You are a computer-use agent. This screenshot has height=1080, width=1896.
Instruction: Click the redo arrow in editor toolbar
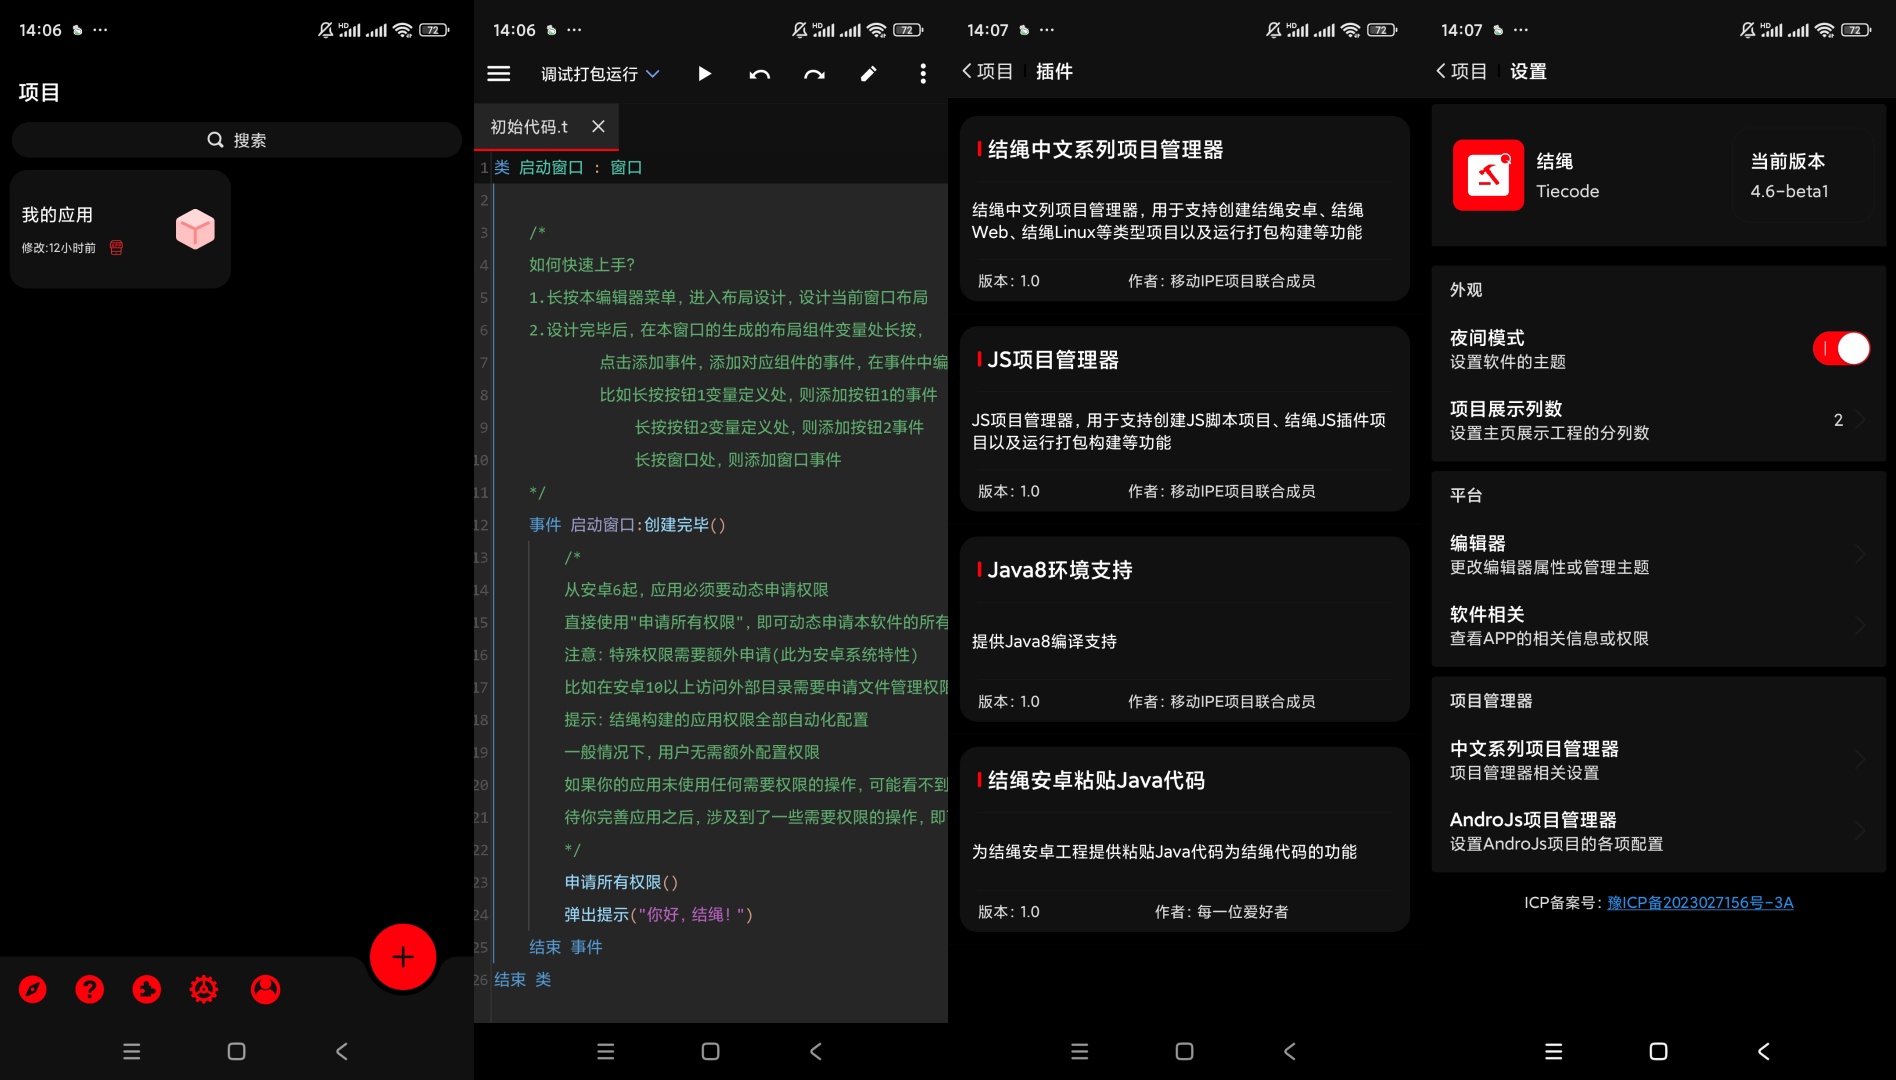click(814, 73)
